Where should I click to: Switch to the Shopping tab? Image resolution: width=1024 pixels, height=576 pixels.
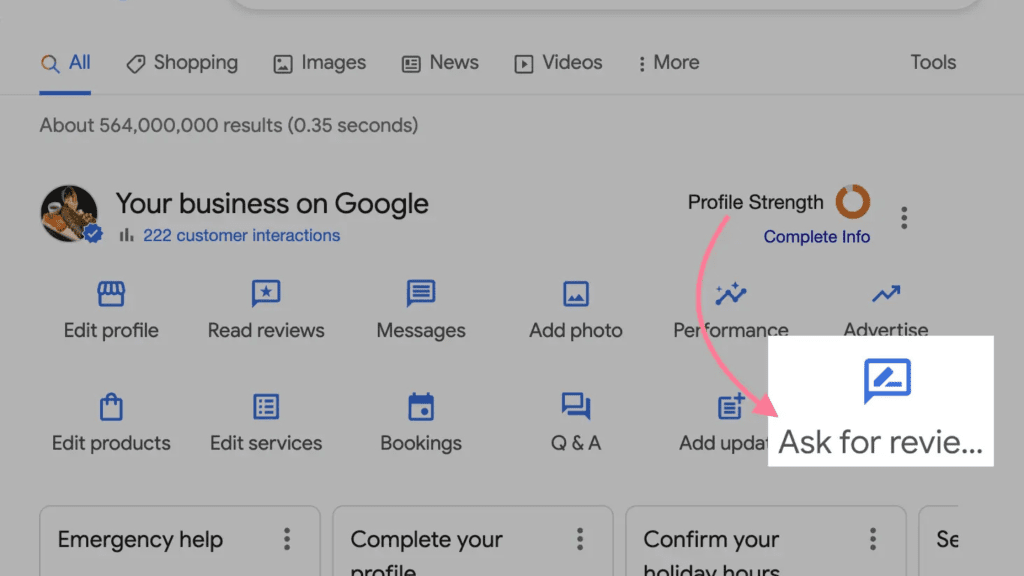coord(182,63)
